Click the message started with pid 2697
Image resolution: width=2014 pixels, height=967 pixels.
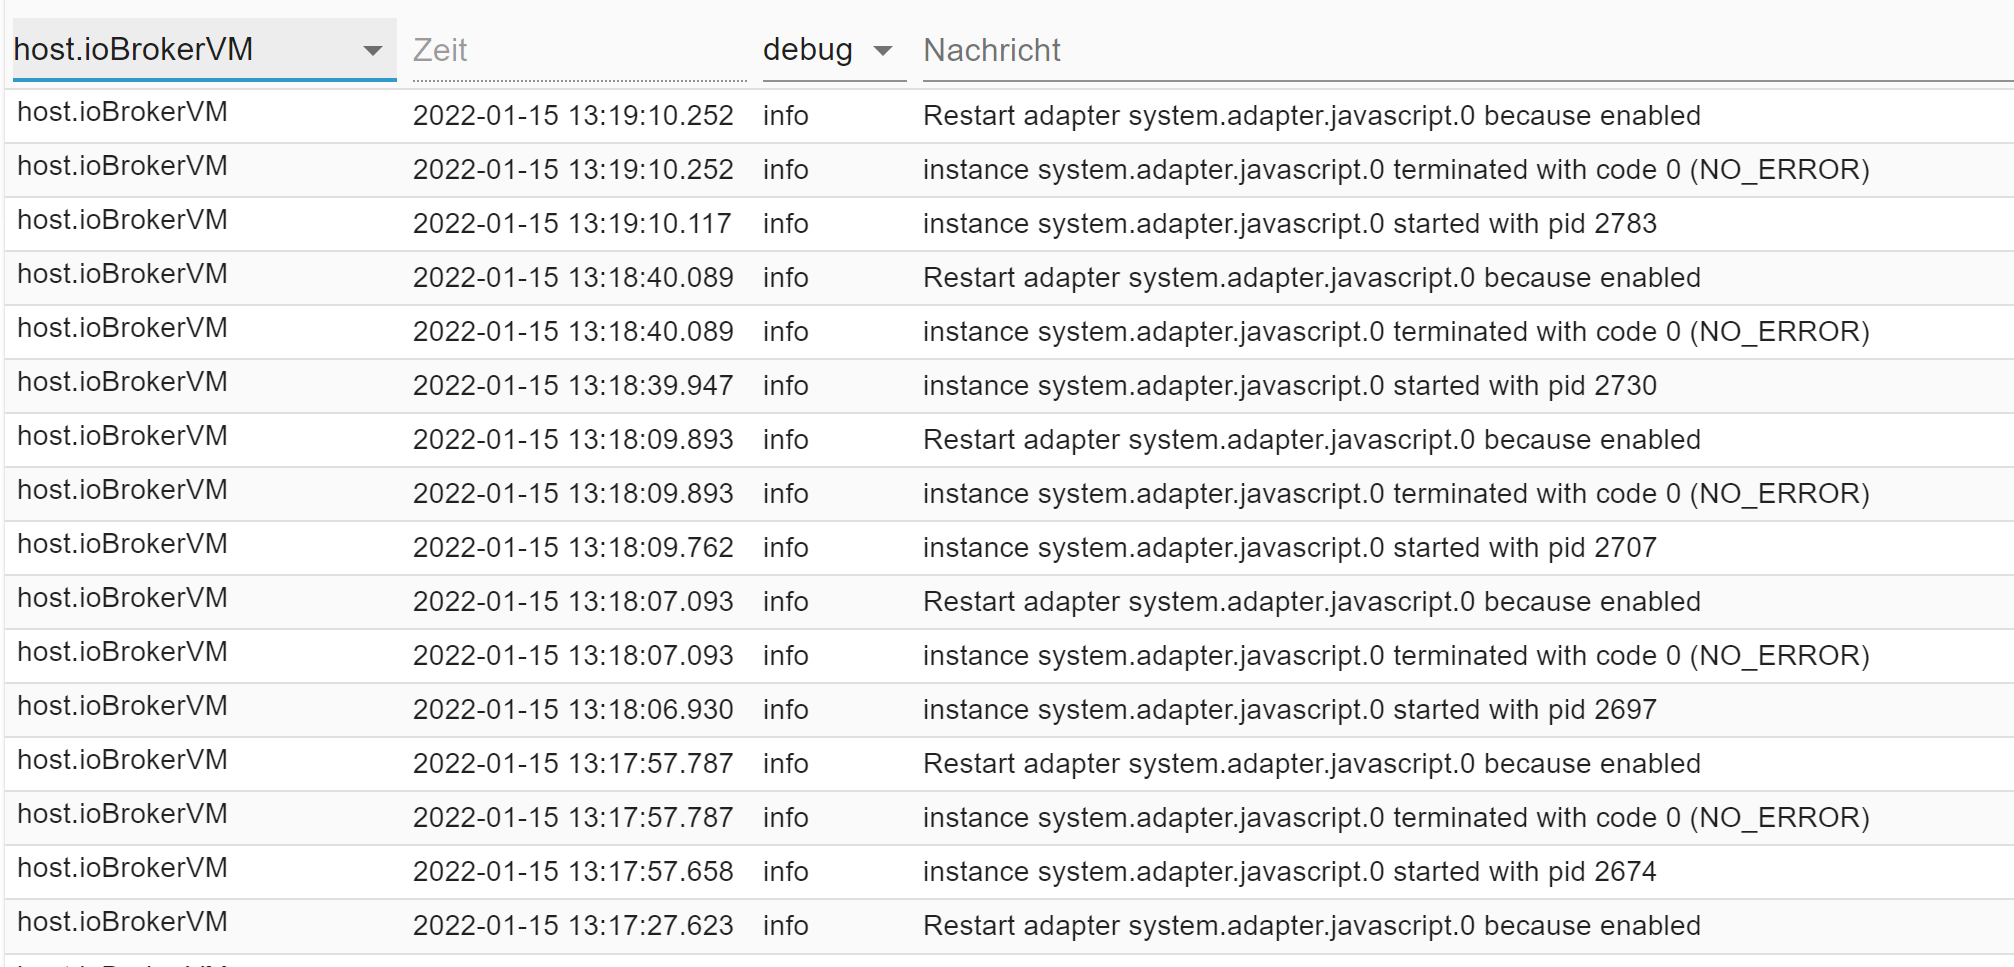(x=1289, y=710)
